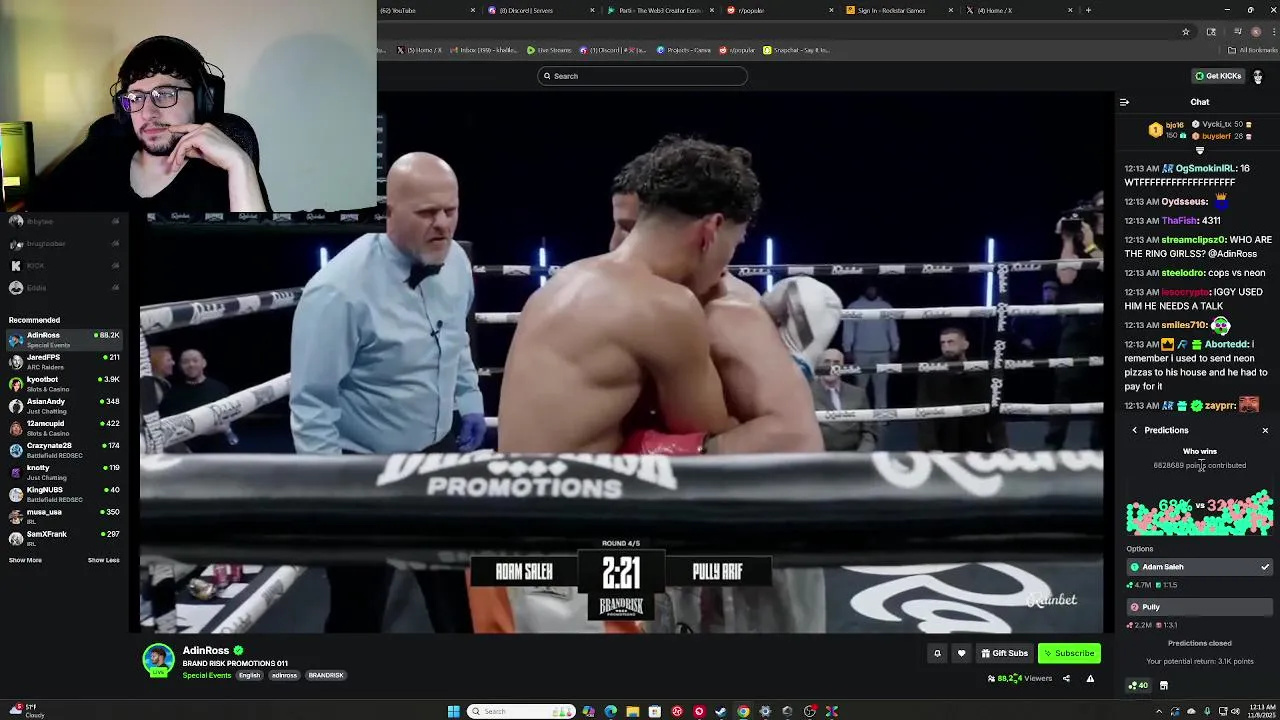Open JaredFPS recommended channel

(64, 361)
